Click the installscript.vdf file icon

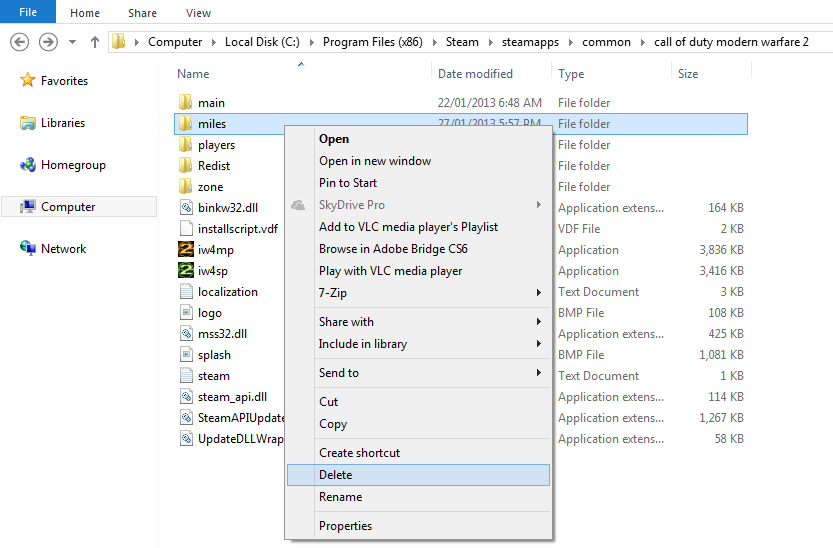coord(186,228)
